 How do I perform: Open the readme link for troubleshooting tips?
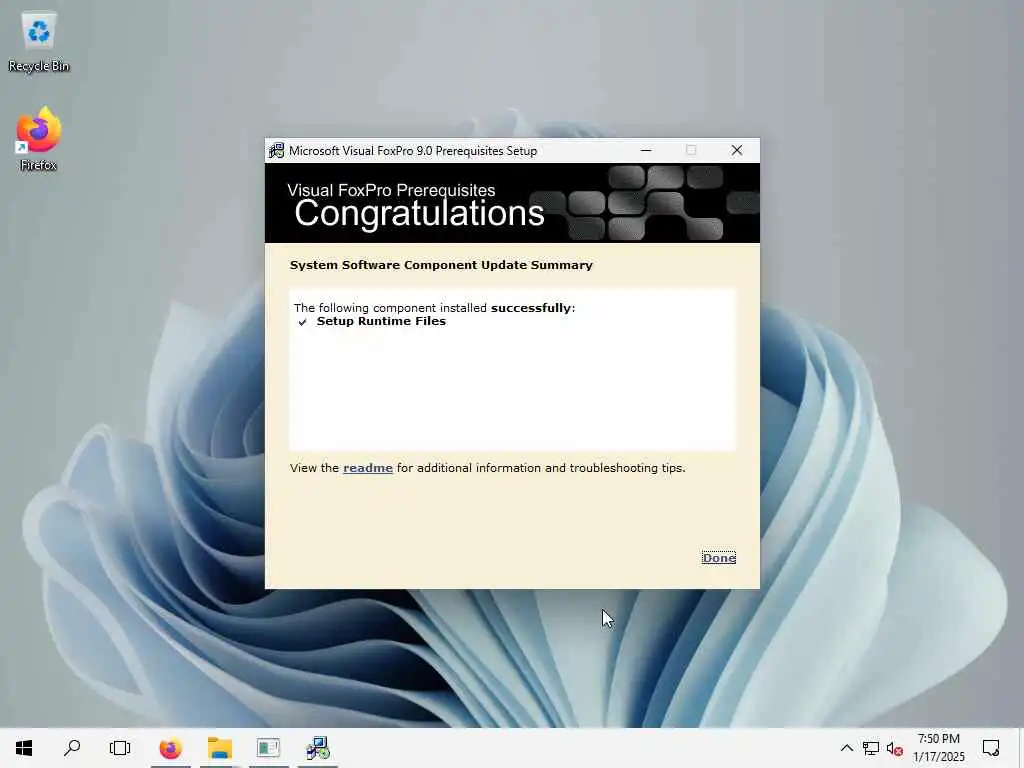point(368,468)
